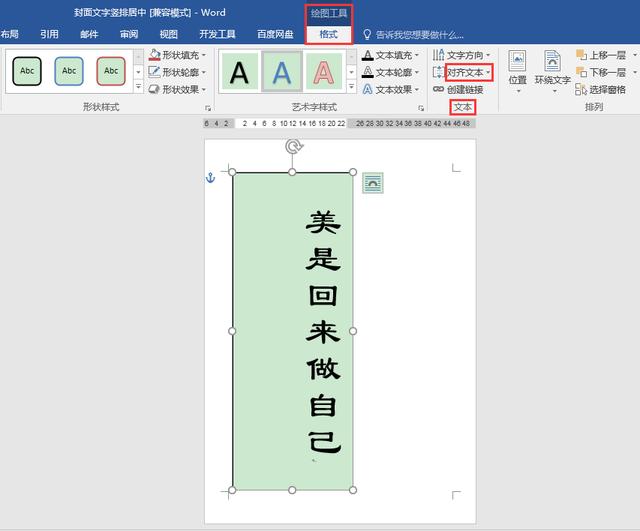640x531 pixels.
Task: Click the right-middle sizing handle of text box
Action: tap(353, 331)
